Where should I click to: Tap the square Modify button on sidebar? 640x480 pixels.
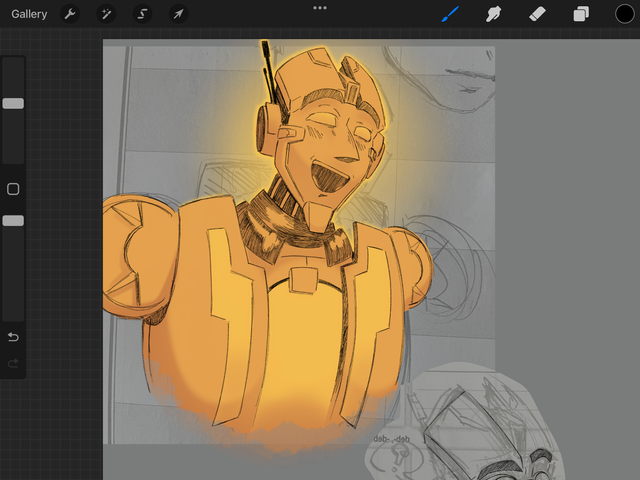[x=13, y=189]
